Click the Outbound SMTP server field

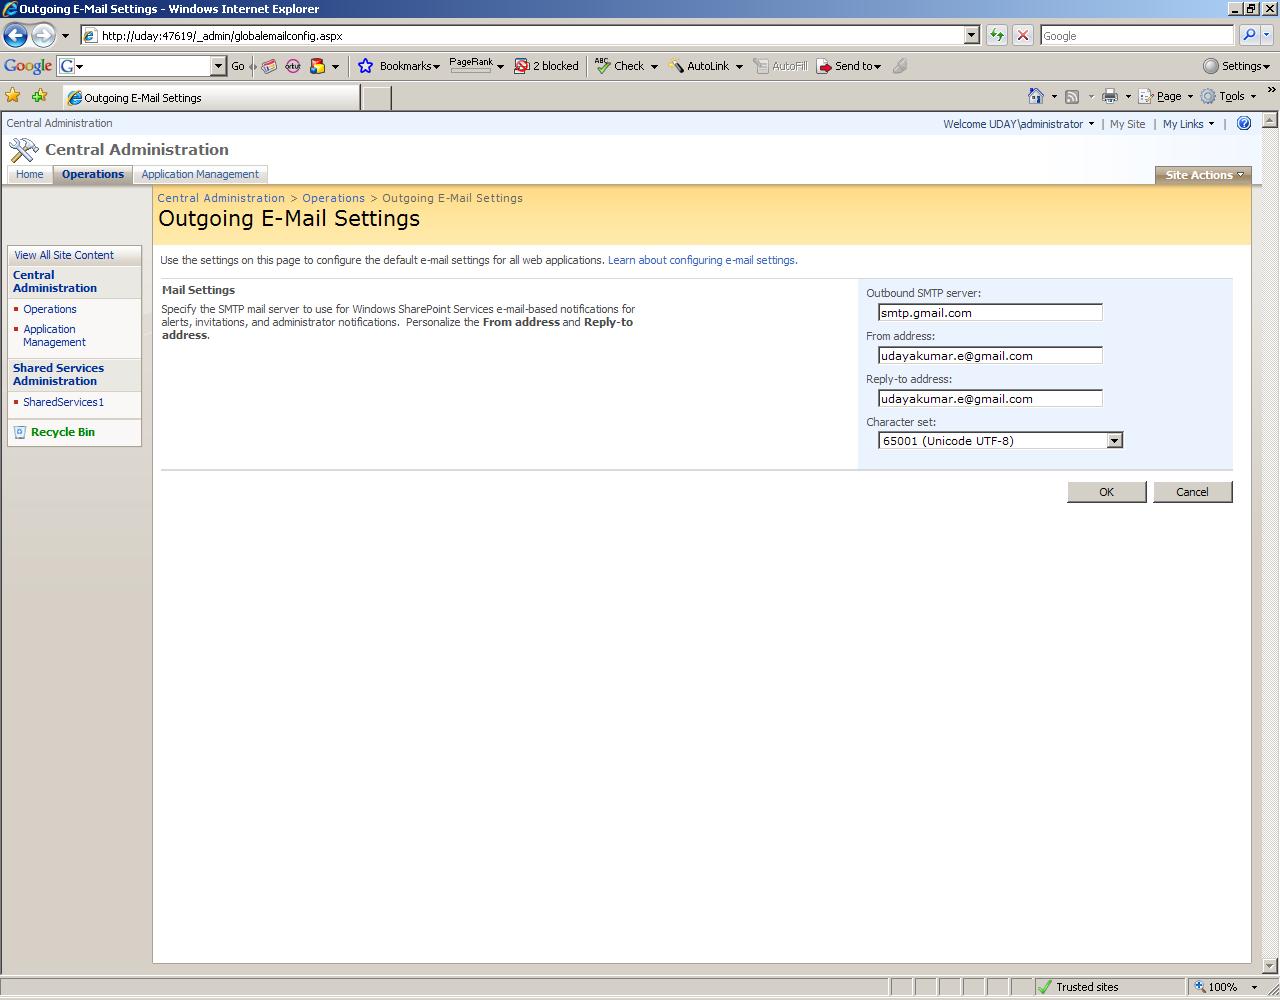click(990, 313)
